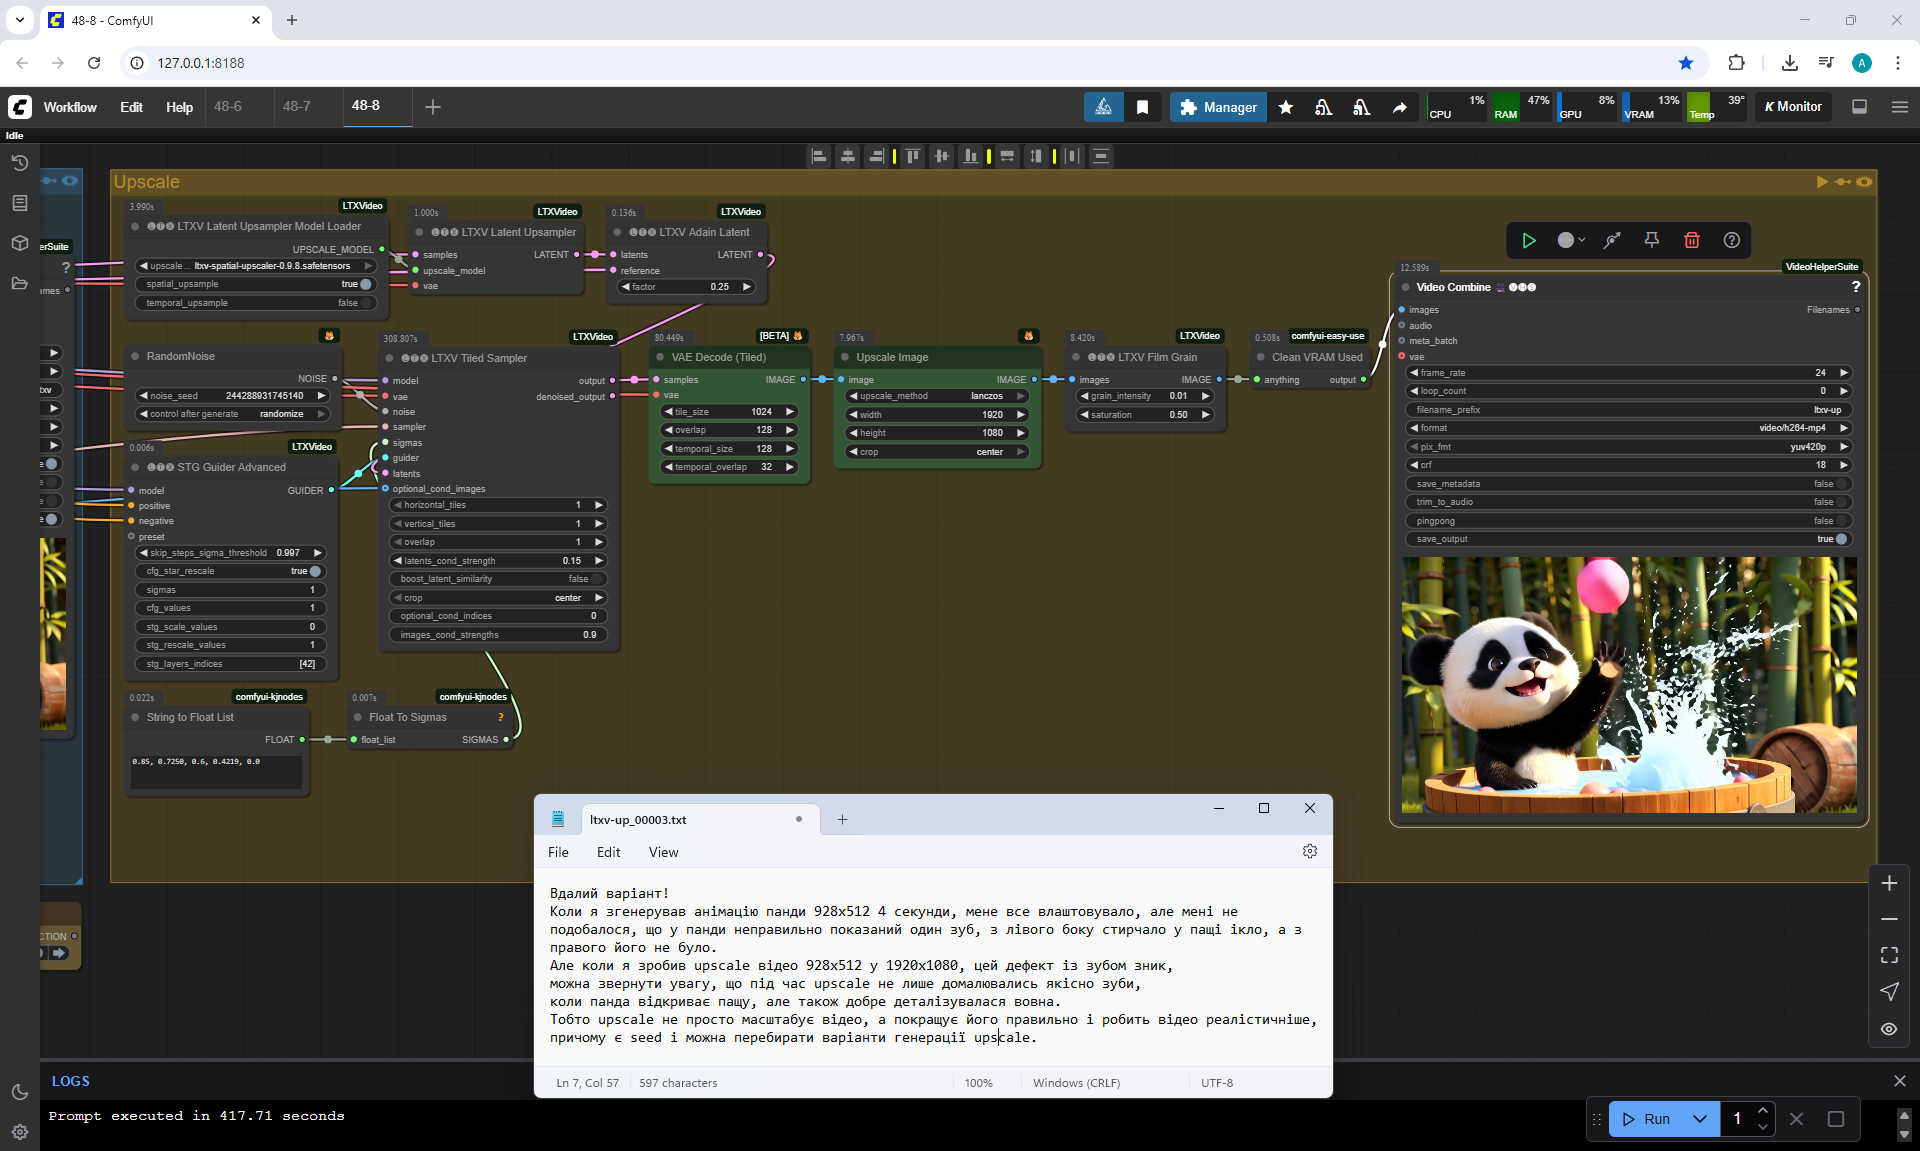Click the red trash delete icon
The height and width of the screenshot is (1151, 1920).
1691,240
